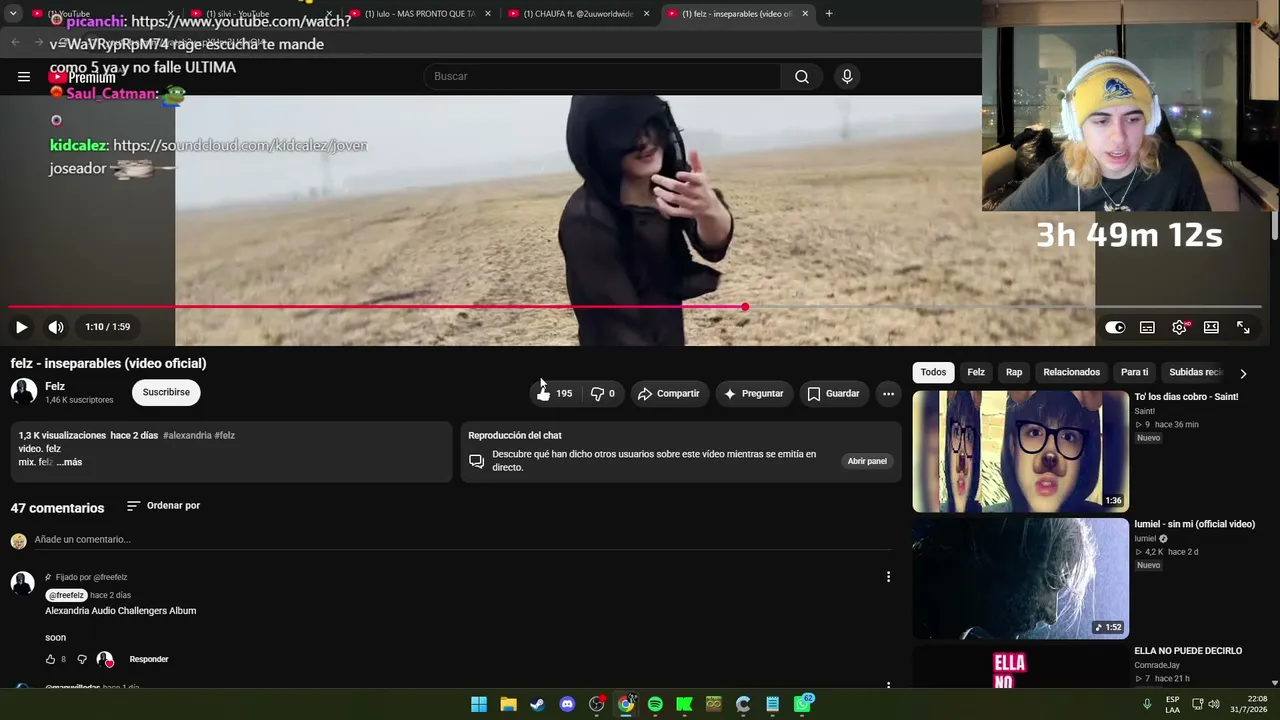Open the Windows Start menu
Image resolution: width=1280 pixels, height=720 pixels.
coord(479,704)
